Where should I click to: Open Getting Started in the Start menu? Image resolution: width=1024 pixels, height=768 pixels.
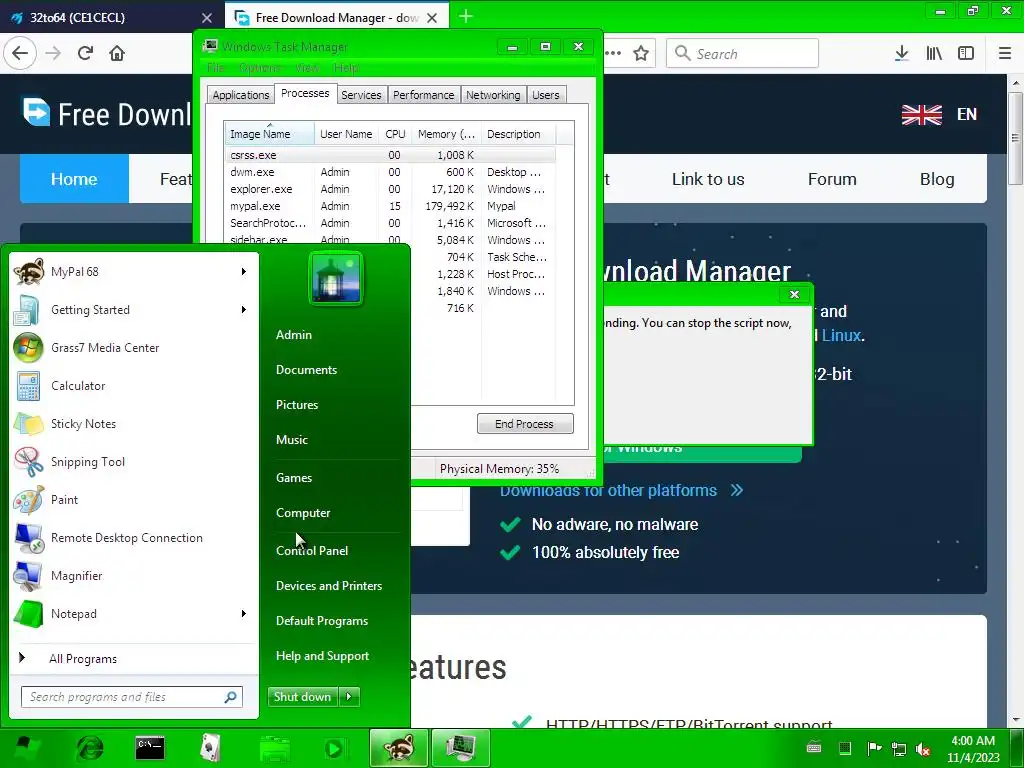pyautogui.click(x=90, y=310)
